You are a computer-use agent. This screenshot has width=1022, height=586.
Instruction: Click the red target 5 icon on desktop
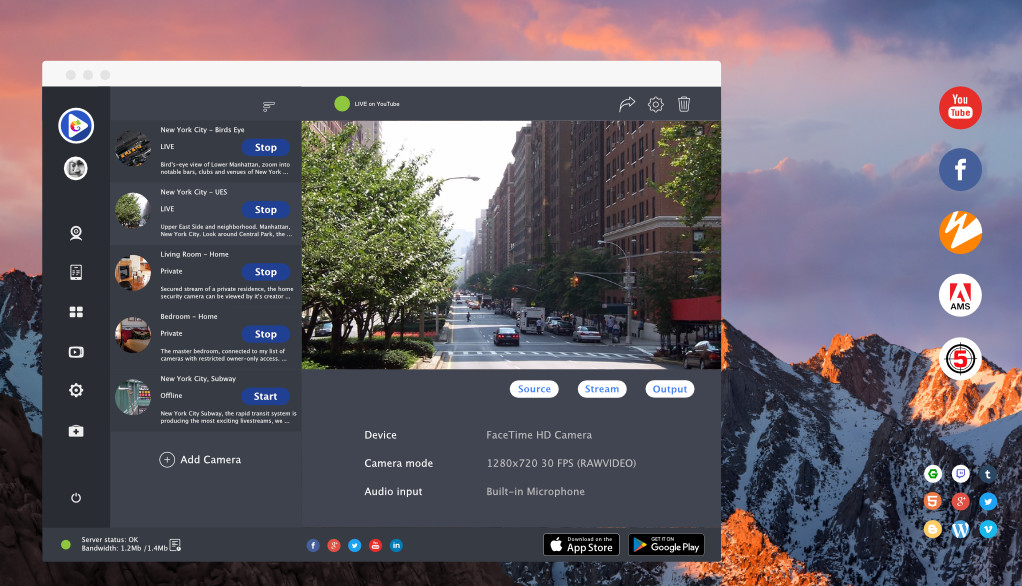tap(960, 359)
